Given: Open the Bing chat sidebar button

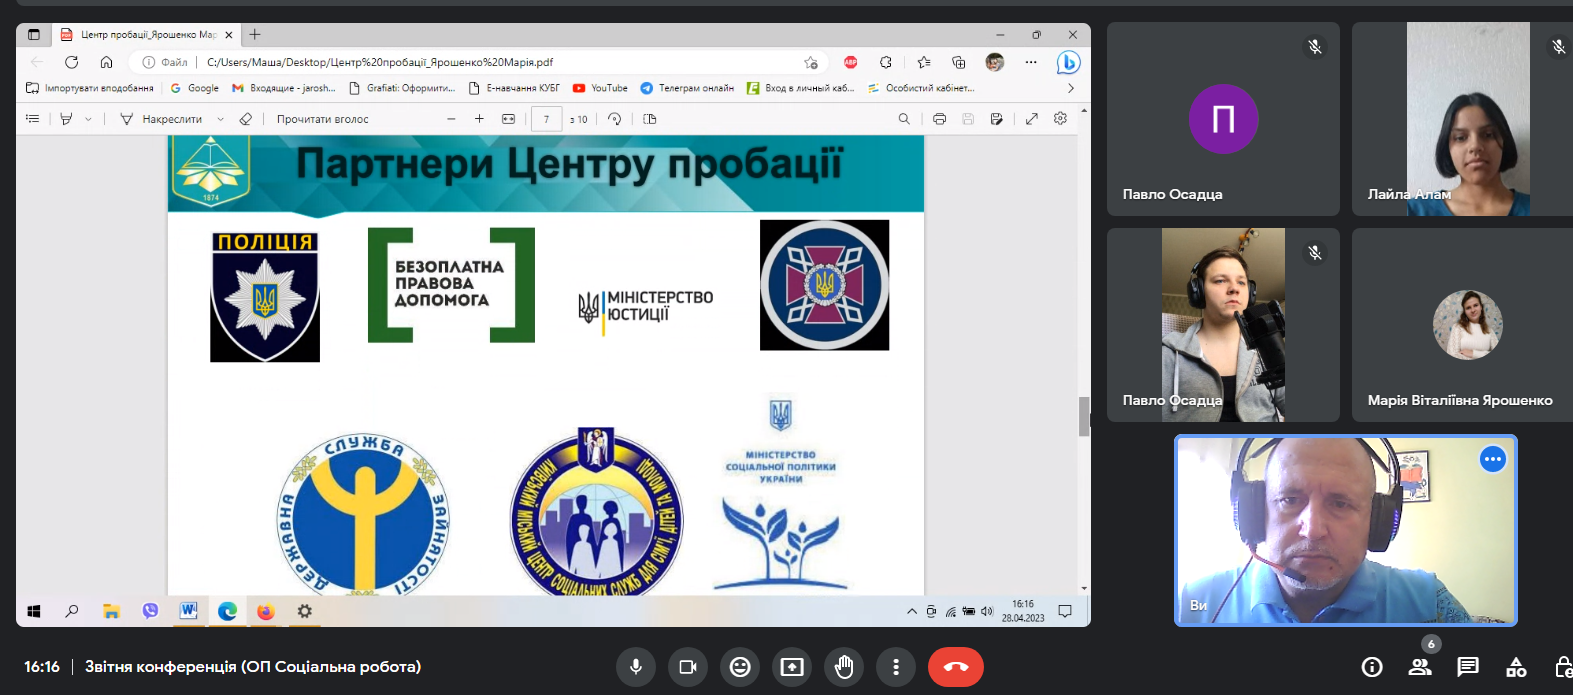Looking at the screenshot, I should pos(1069,62).
